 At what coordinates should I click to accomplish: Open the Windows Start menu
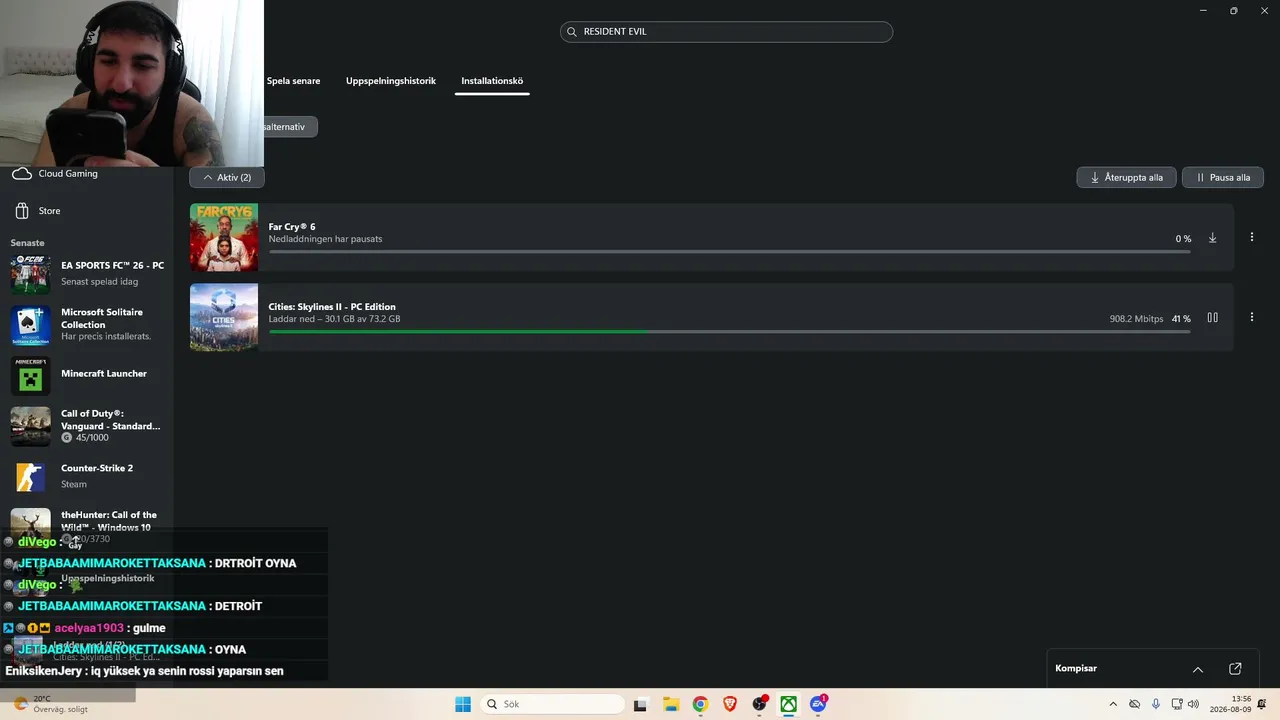pyautogui.click(x=463, y=704)
